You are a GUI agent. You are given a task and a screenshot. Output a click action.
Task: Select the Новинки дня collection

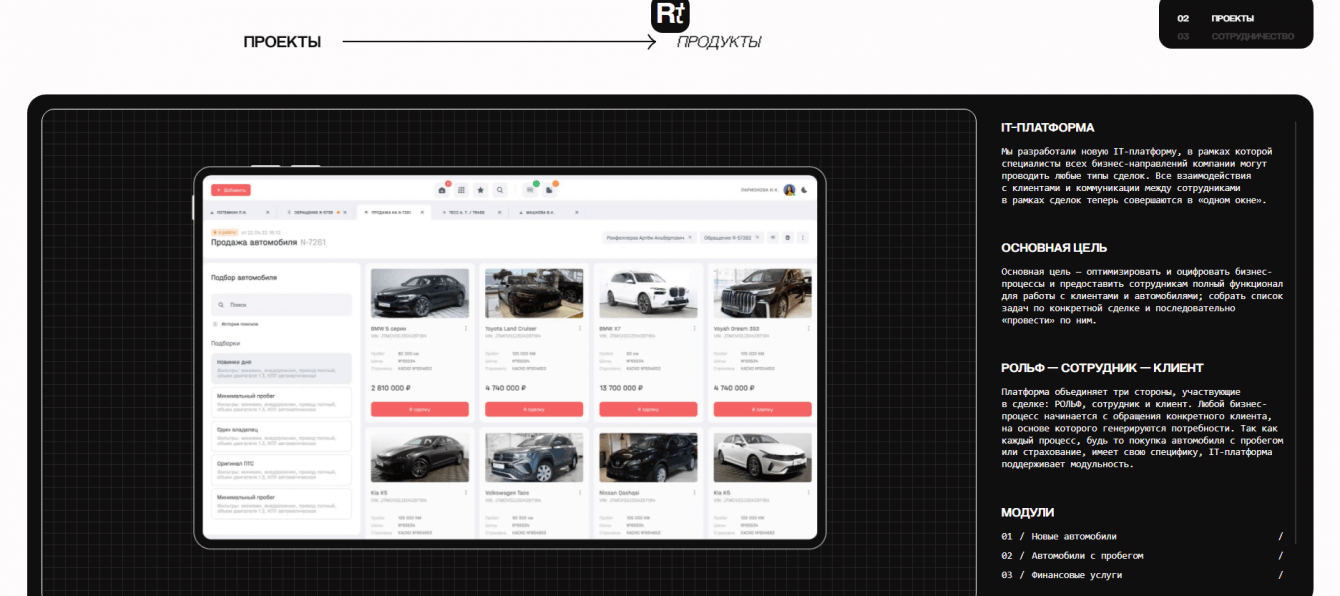(x=281, y=367)
